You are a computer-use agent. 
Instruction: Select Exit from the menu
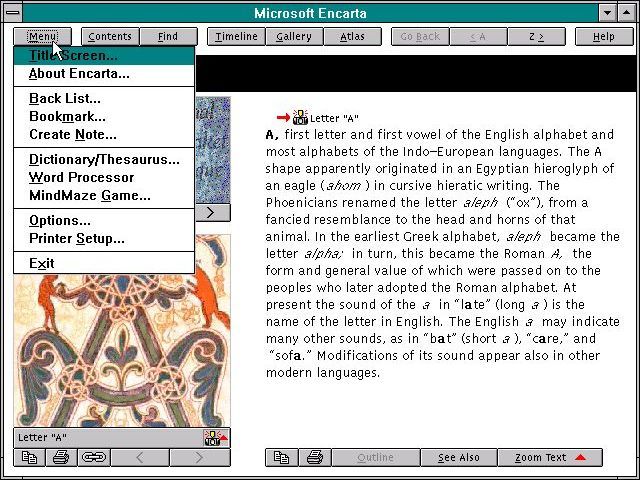[x=104, y=263]
